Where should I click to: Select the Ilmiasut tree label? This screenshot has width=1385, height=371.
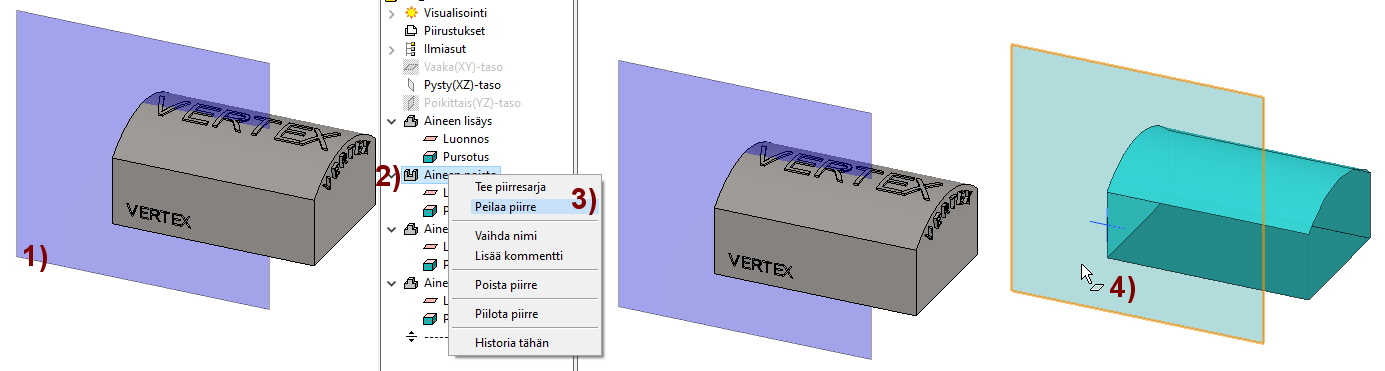(x=445, y=49)
